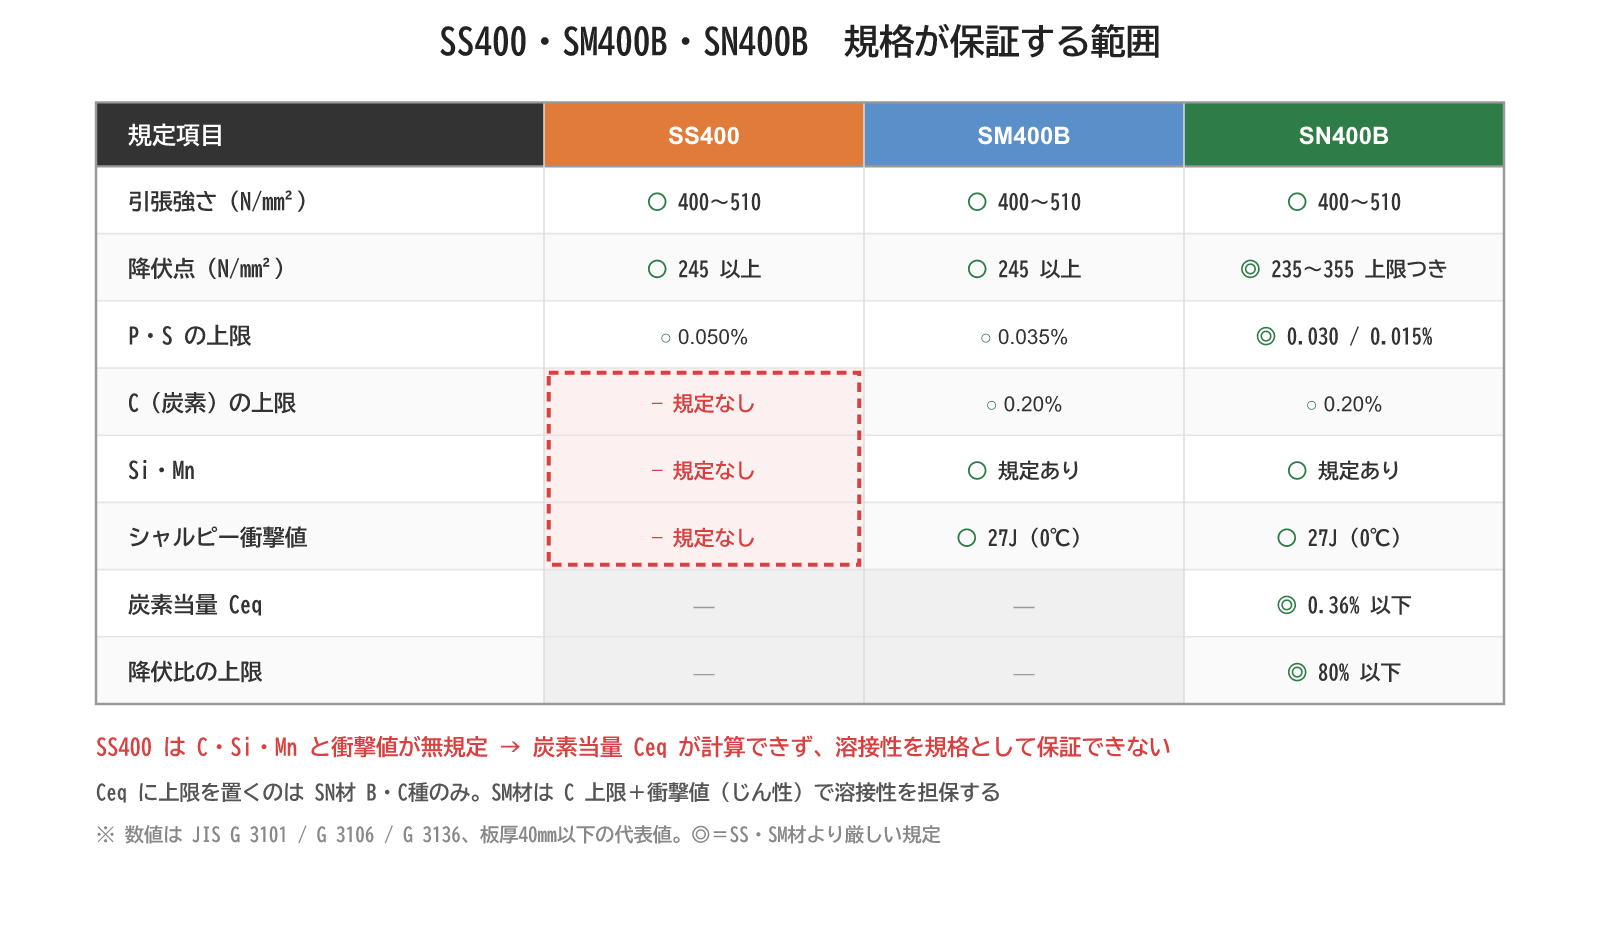Viewport: 1600px width, 928px height.
Task: Click the シャルピー衝撃値 row label
Action: pyautogui.click(x=218, y=537)
